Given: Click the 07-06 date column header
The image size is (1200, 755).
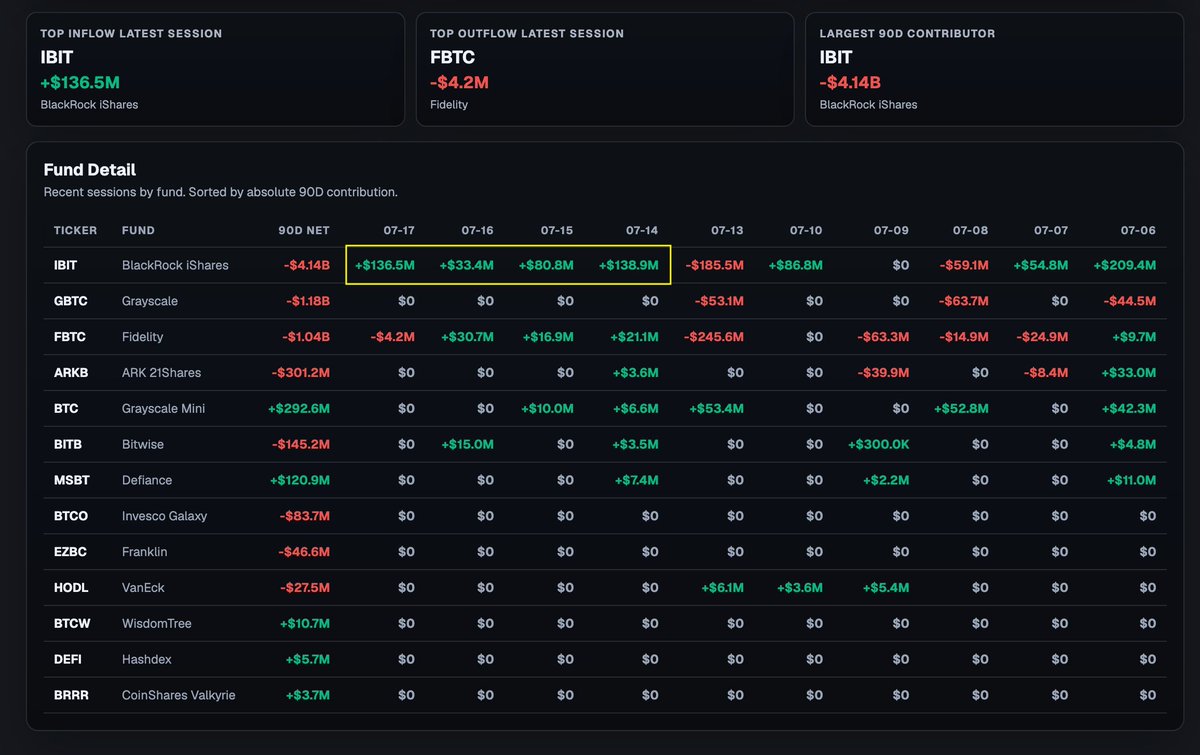Looking at the screenshot, I should coord(1138,230).
